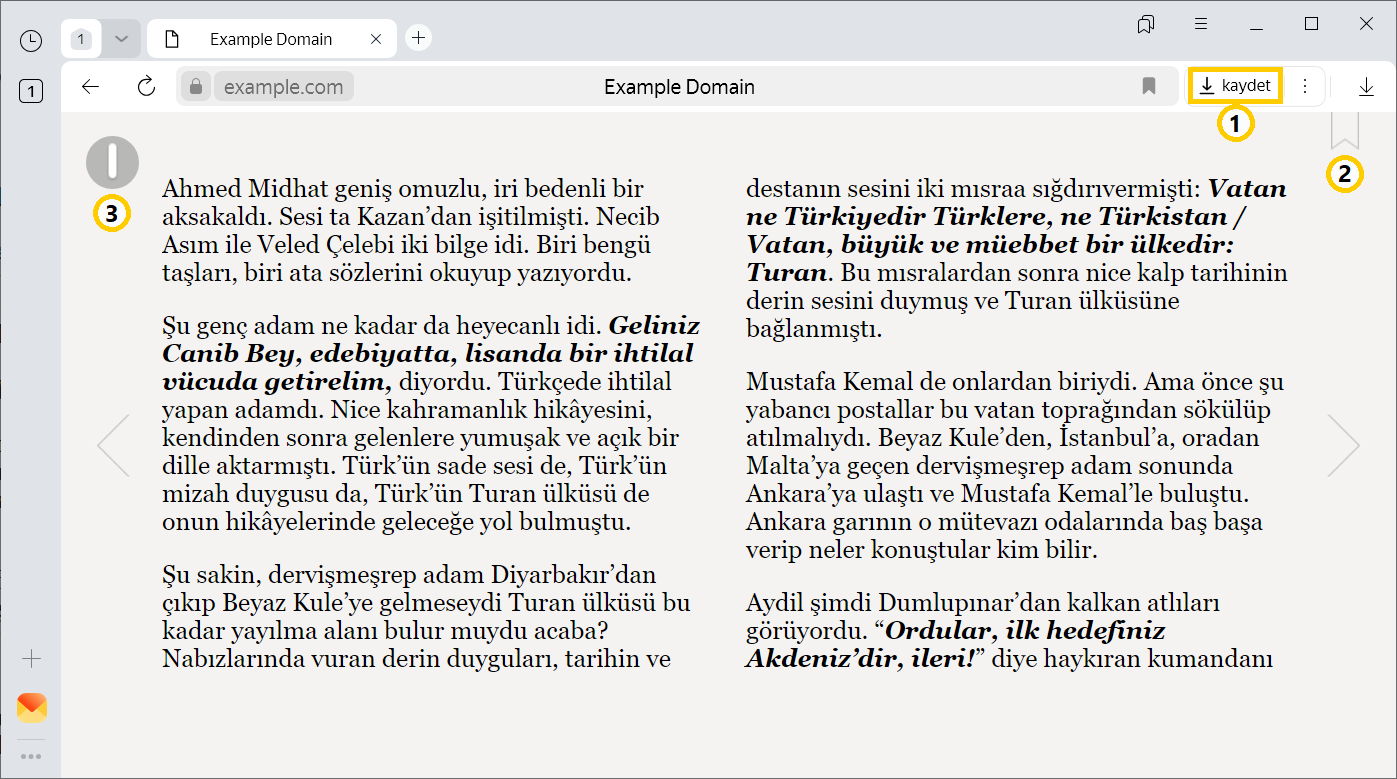The image size is (1397, 779).
Task: Click the example.com address bar
Action: point(284,86)
